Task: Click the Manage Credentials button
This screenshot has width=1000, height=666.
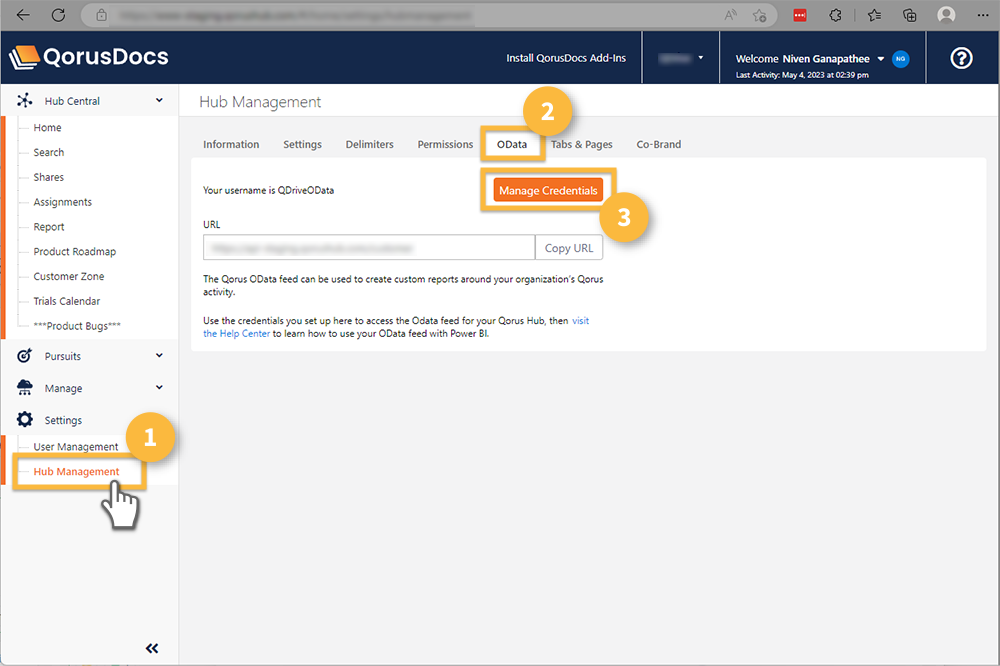Action: pyautogui.click(x=548, y=190)
